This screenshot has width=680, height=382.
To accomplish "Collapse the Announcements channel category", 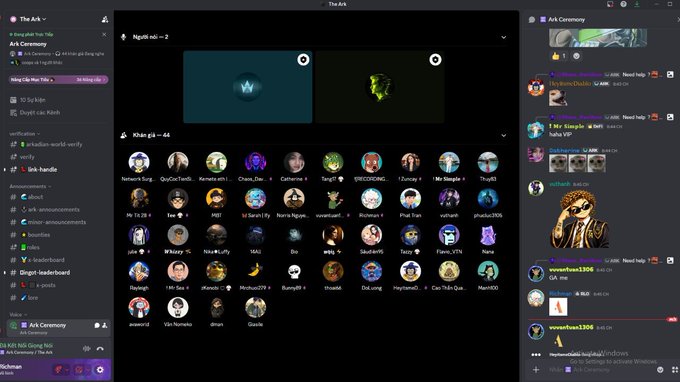I will [29, 186].
